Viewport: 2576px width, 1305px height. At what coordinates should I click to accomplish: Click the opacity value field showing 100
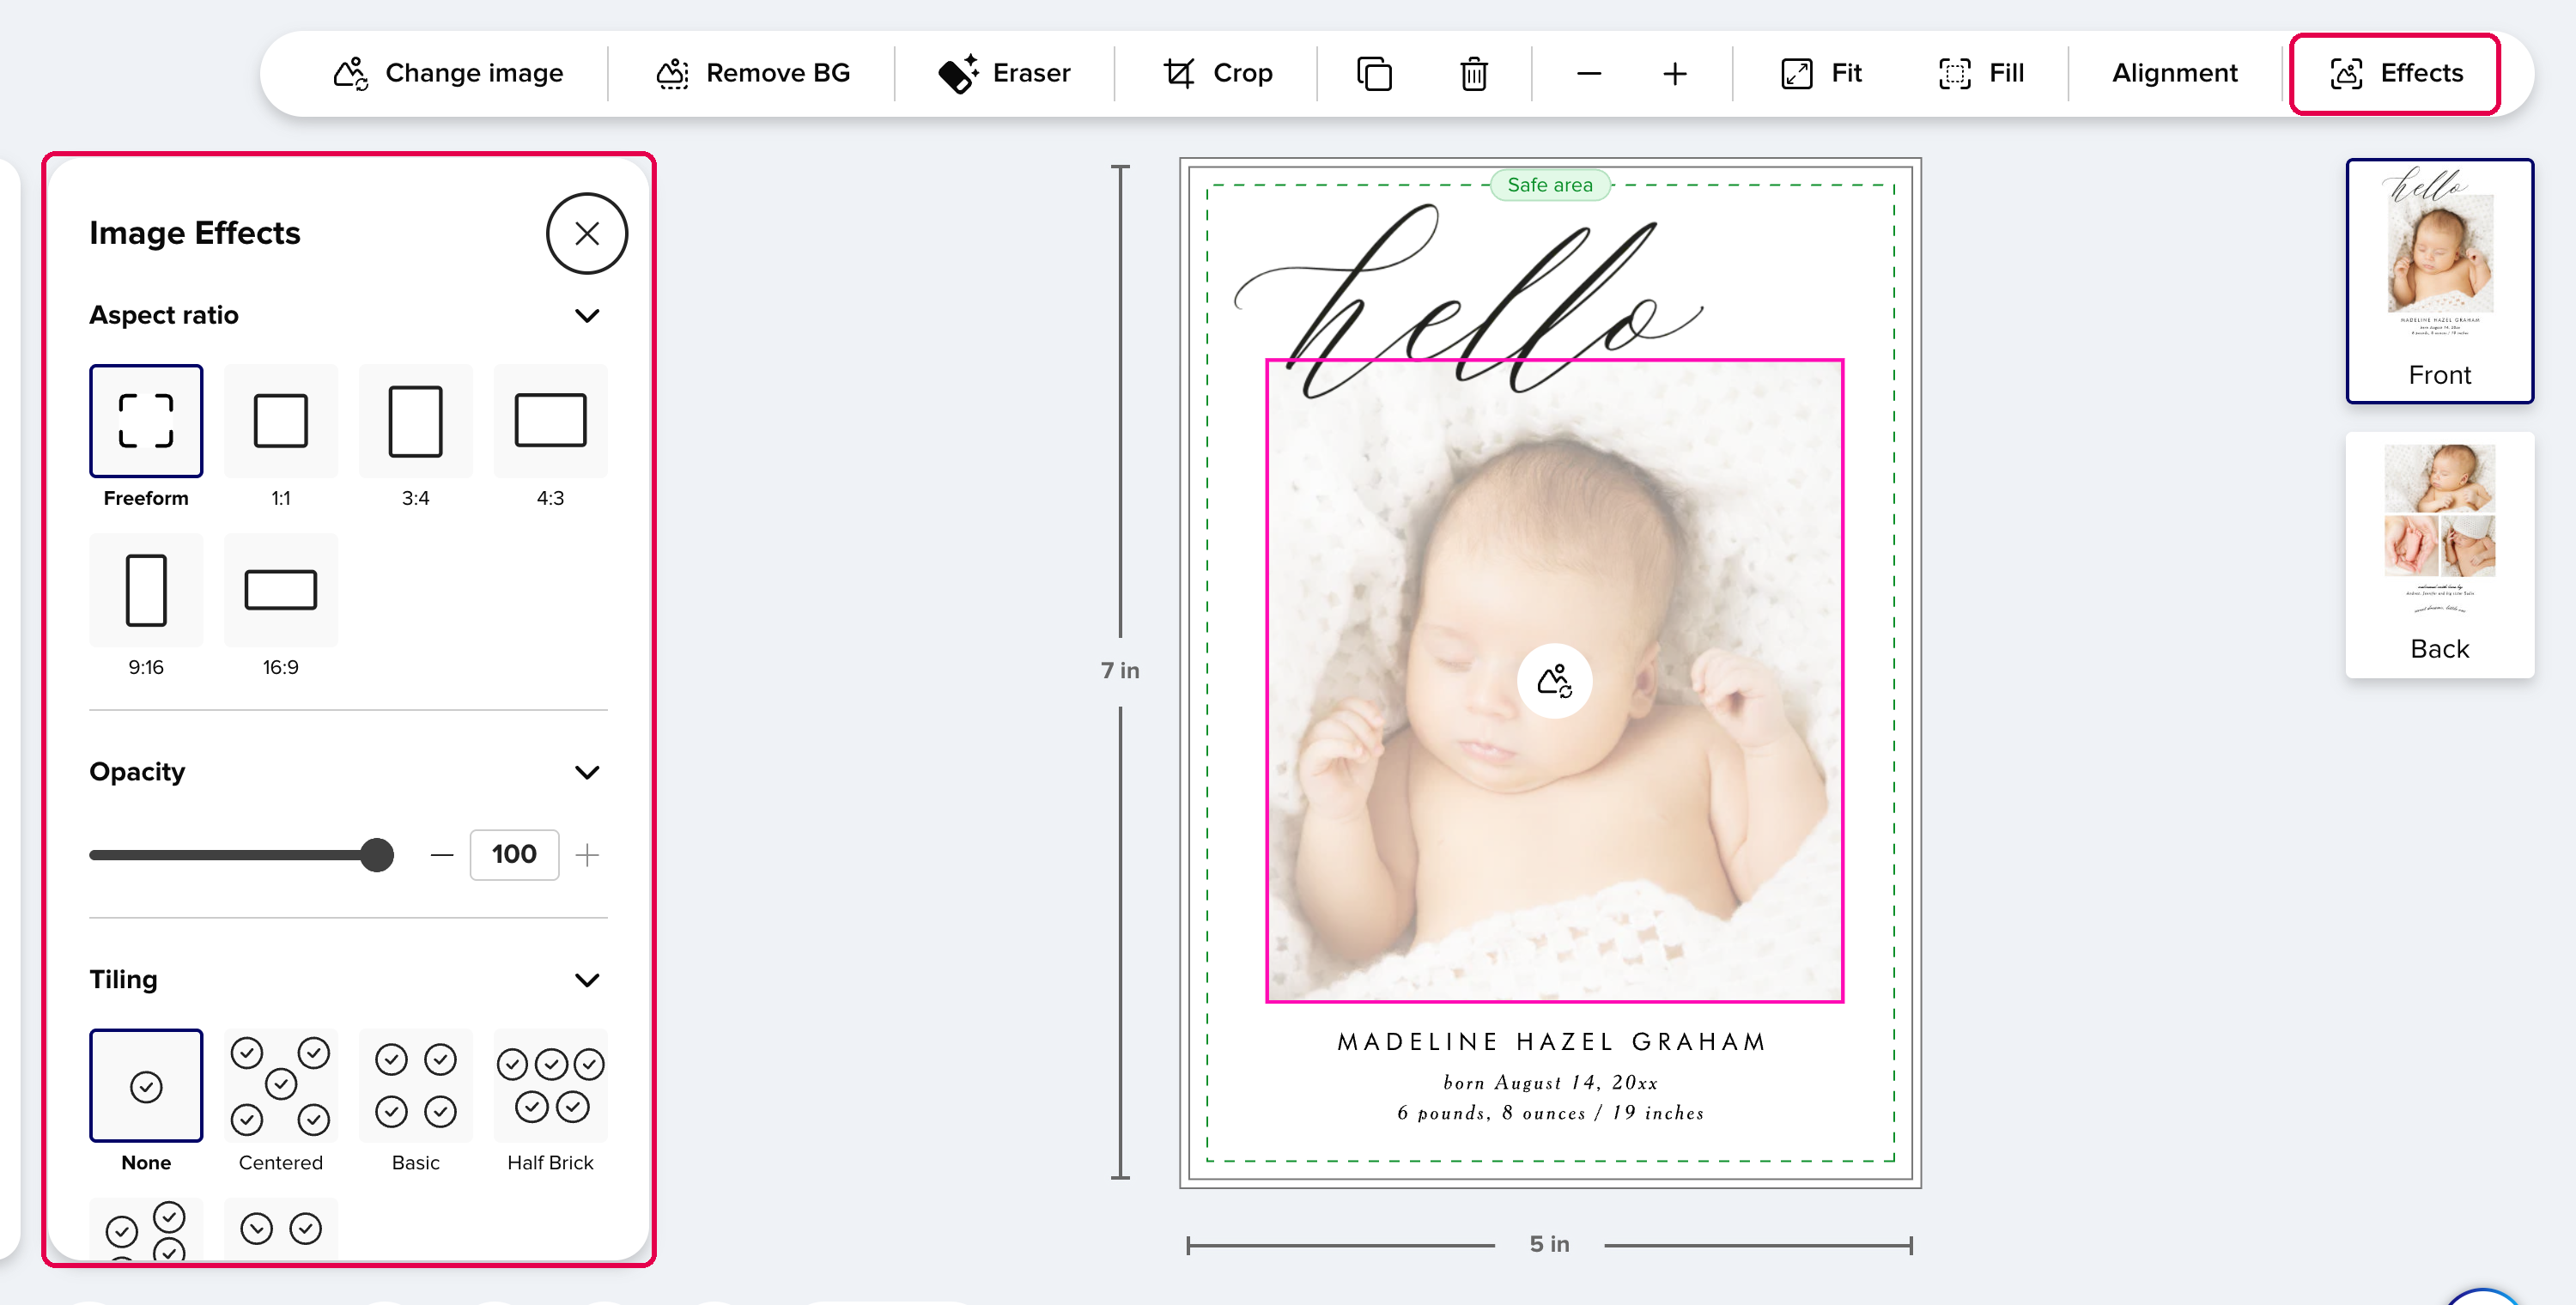(x=514, y=855)
